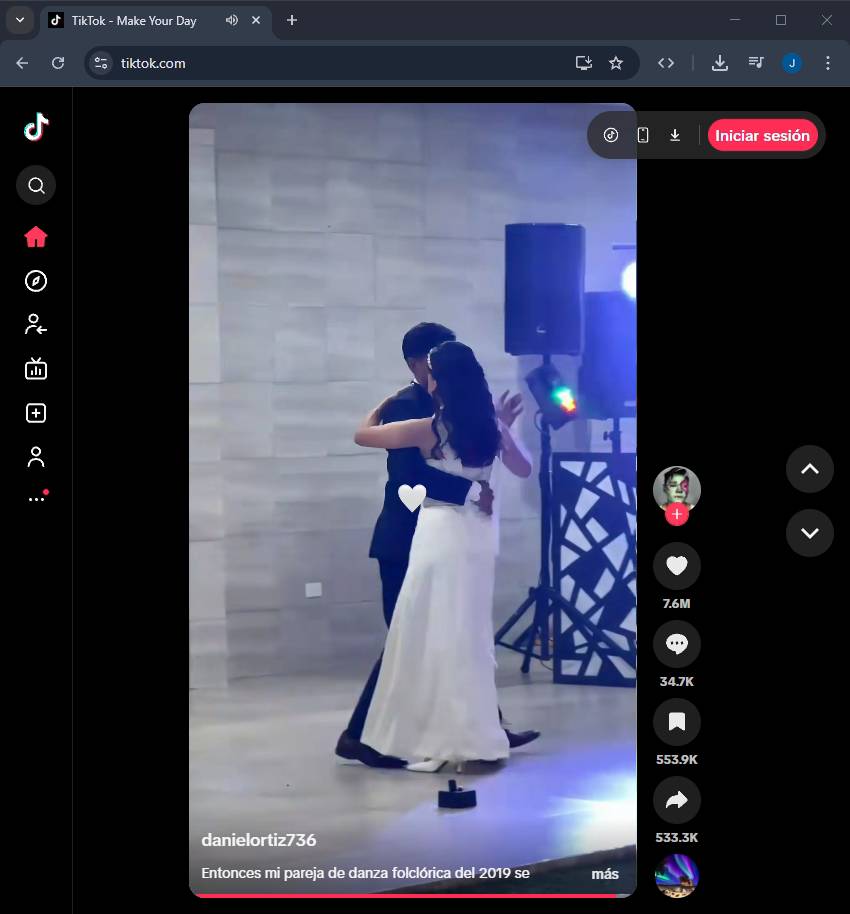The image size is (850, 914).
Task: Click the Upload plus icon
Action: tap(36, 413)
